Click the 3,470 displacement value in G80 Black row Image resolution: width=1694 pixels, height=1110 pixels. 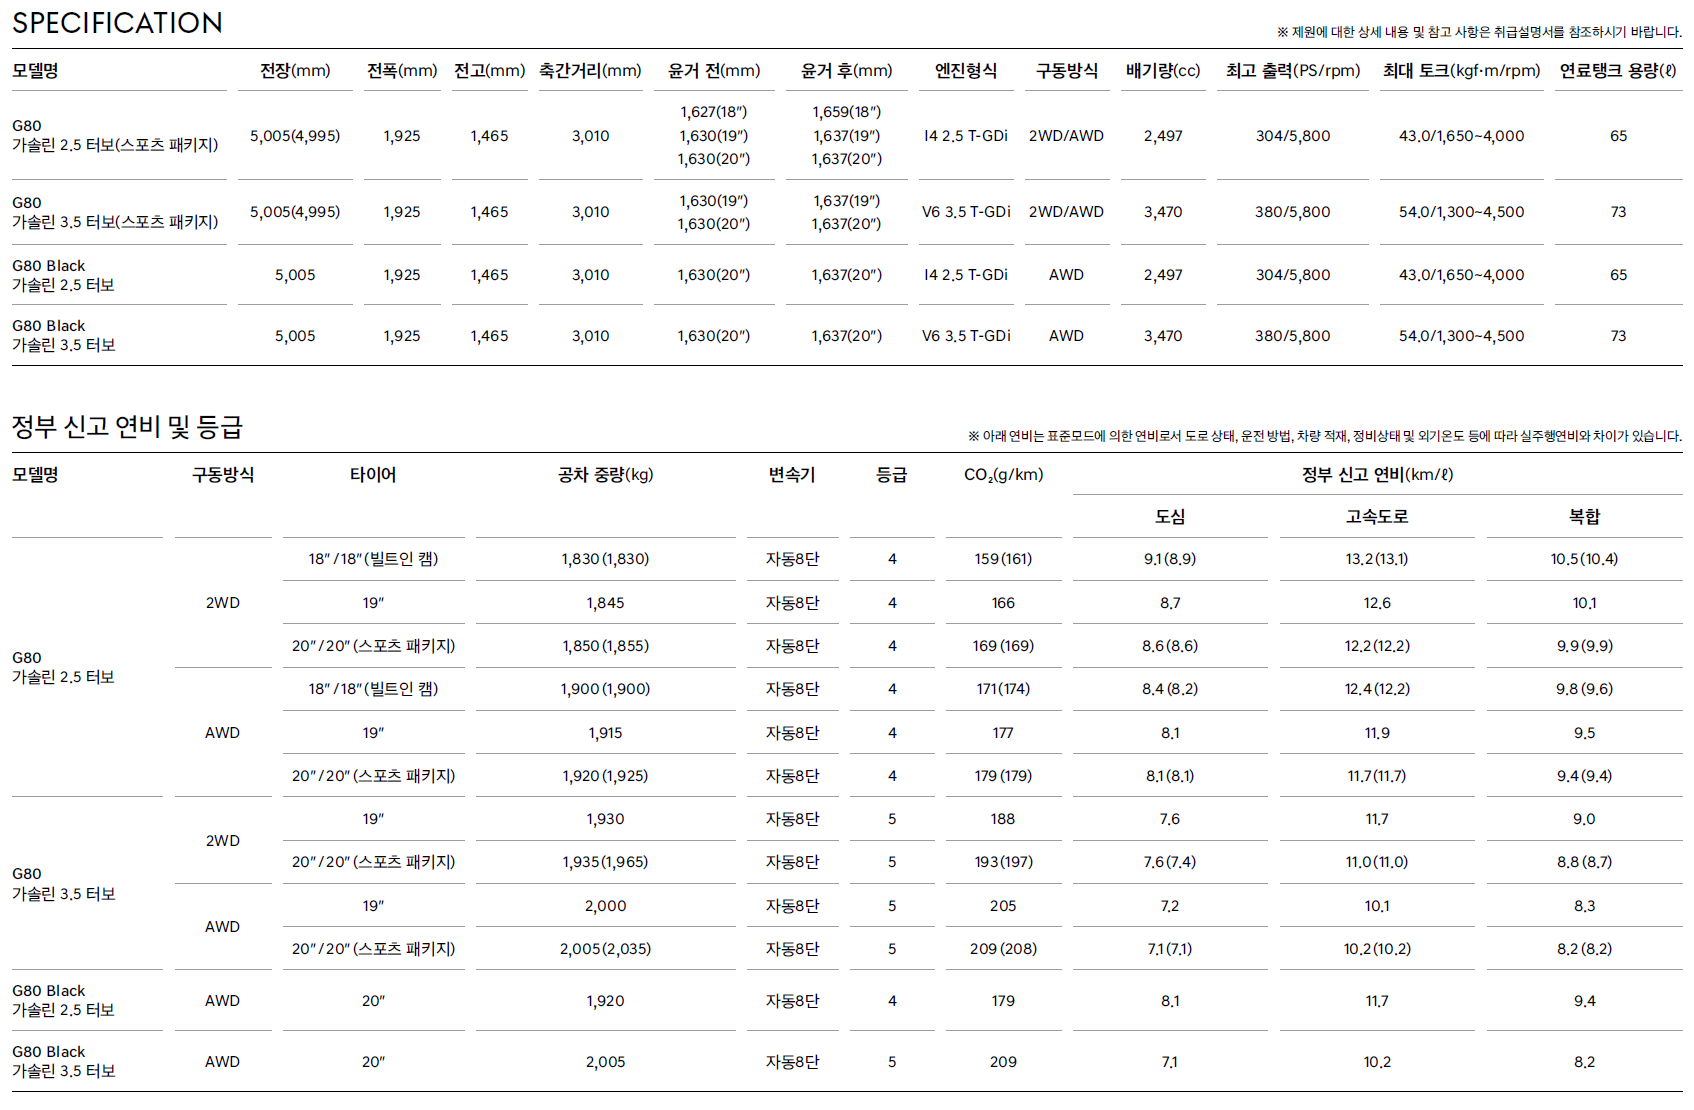coord(1163,336)
